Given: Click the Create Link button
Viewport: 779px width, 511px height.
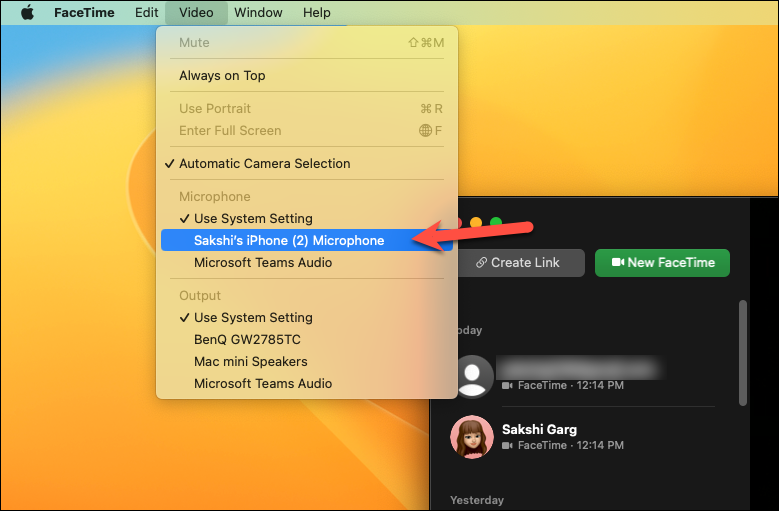Looking at the screenshot, I should [x=521, y=263].
